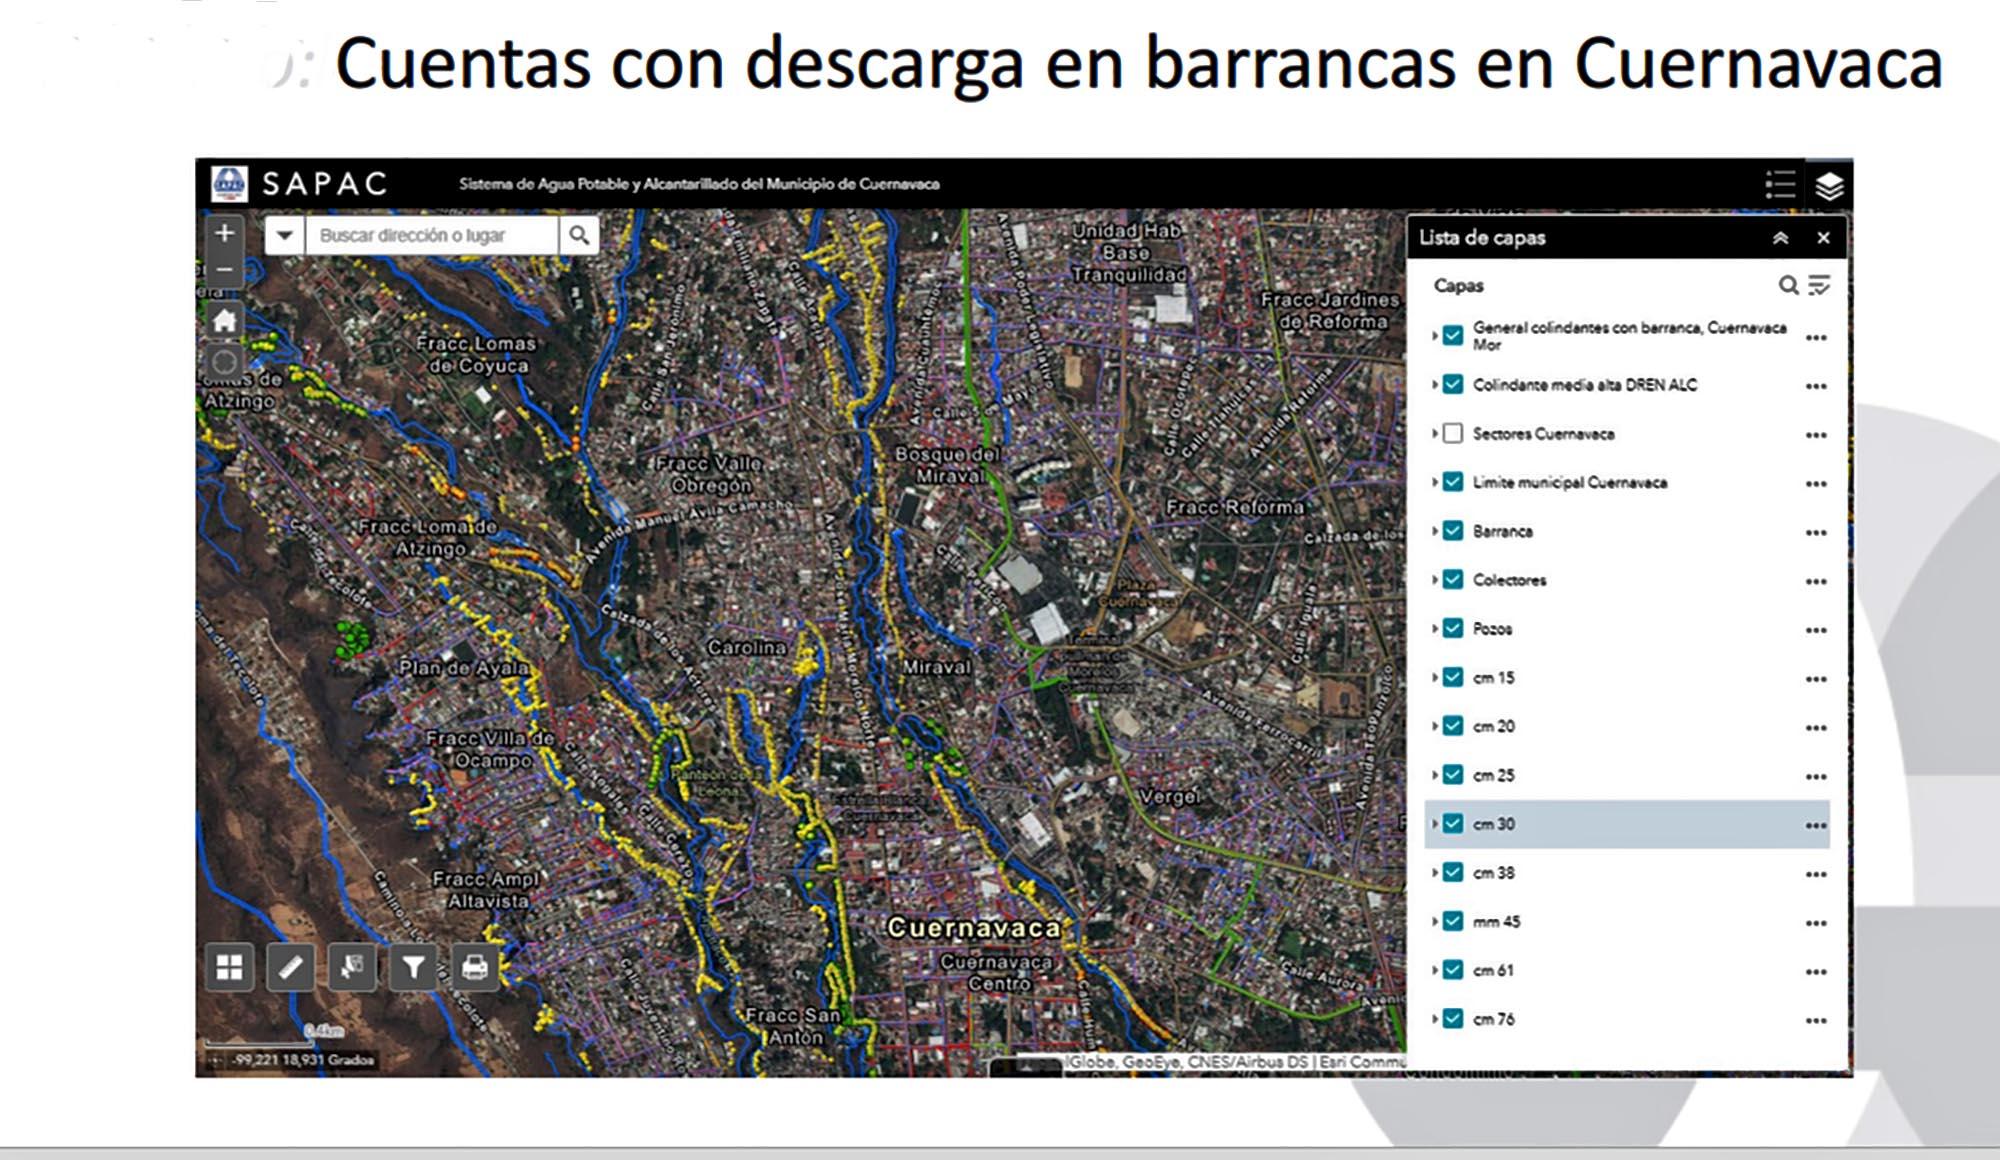The height and width of the screenshot is (1160, 2000).
Task: Uncheck the cm 20 layer
Action: tap(1453, 726)
